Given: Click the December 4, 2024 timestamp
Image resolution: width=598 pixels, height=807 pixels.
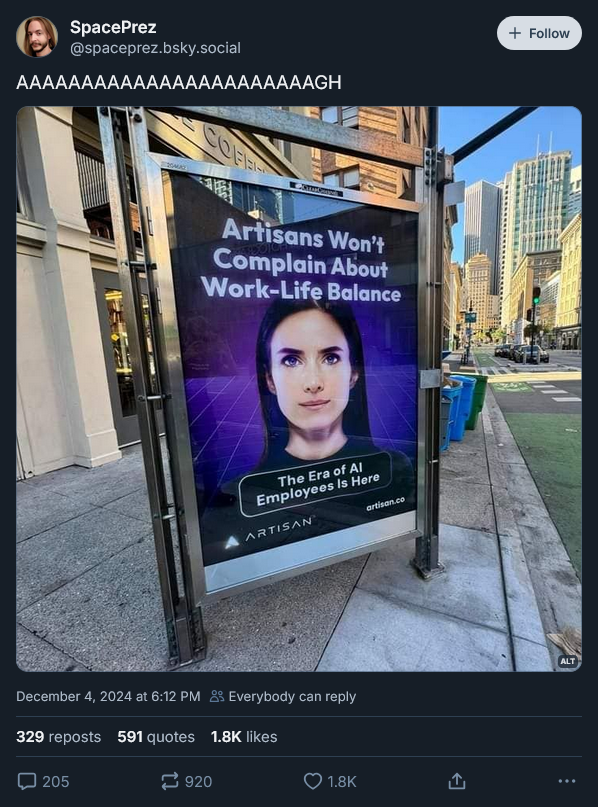Looking at the screenshot, I should click(x=108, y=696).
